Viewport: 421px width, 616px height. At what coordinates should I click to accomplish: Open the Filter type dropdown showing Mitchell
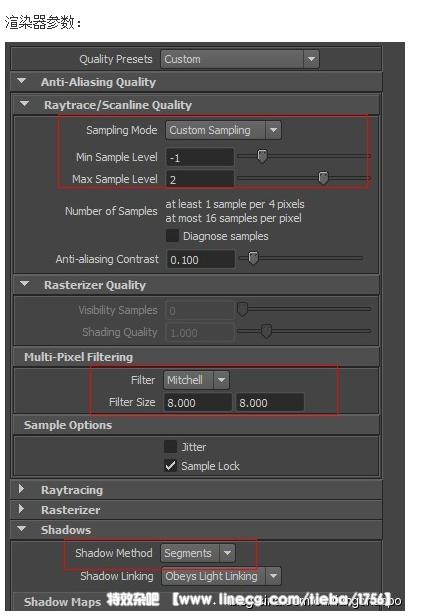click(196, 380)
